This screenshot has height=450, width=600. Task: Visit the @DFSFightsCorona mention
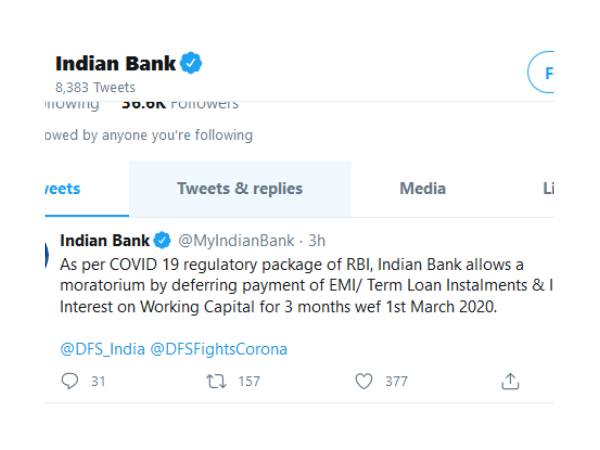(x=219, y=349)
